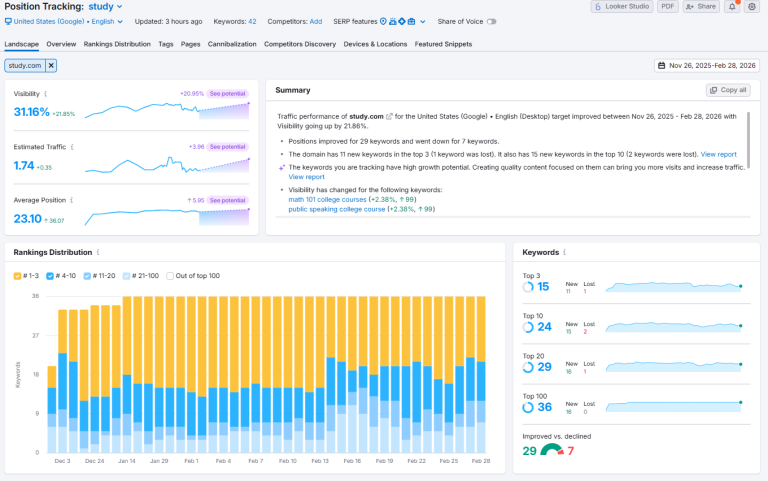The height and width of the screenshot is (481, 768).
Task: Switch to the Rankings Distribution tab
Action: 117,44
